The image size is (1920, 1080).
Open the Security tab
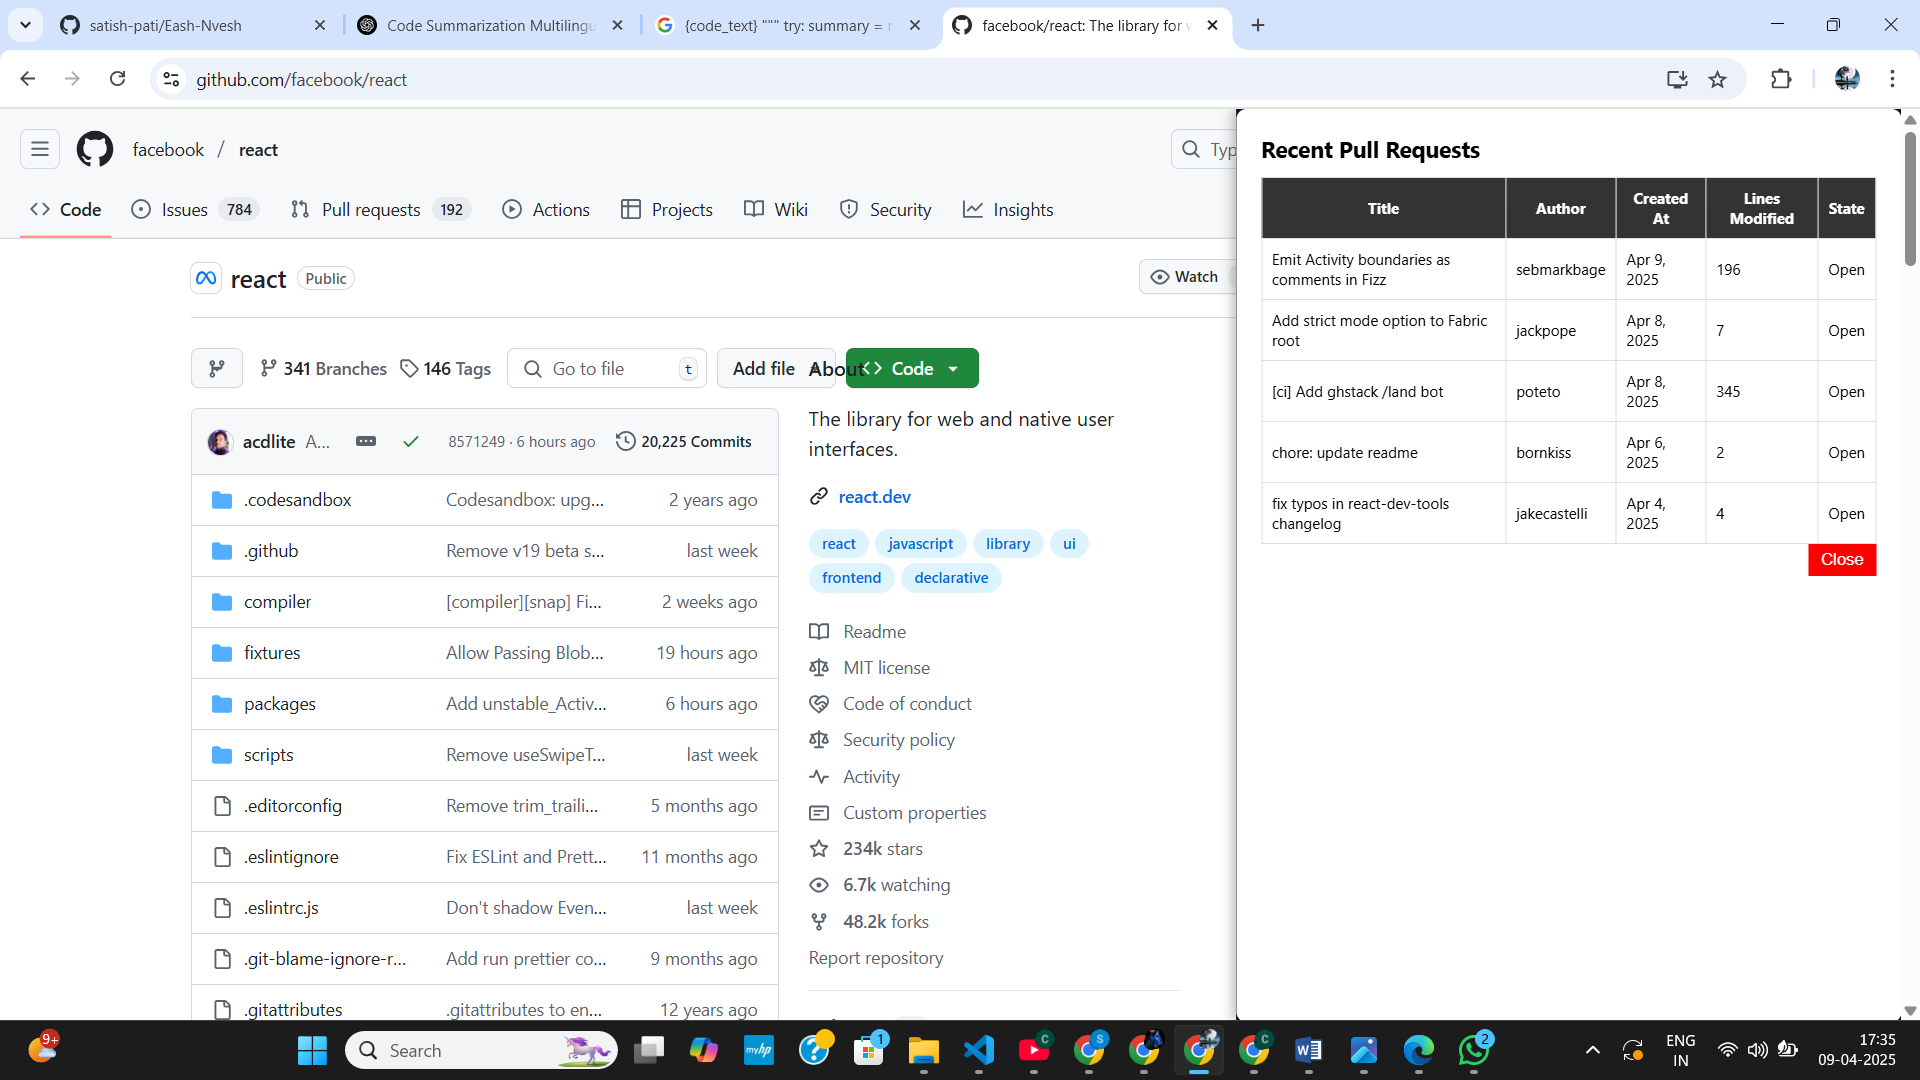click(886, 209)
